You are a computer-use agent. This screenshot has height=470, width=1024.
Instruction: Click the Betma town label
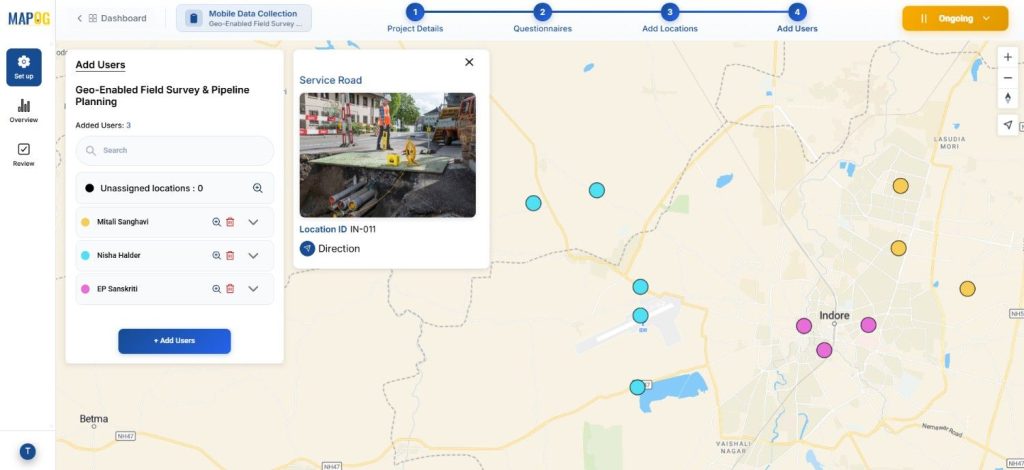(94, 419)
